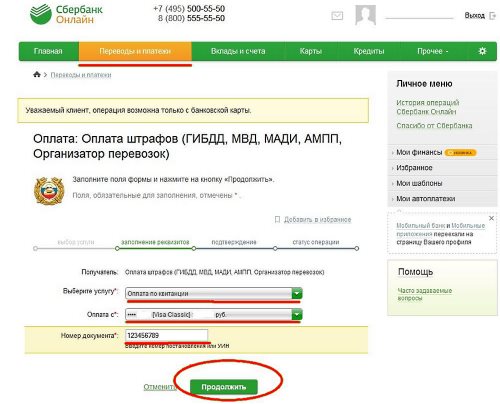Click the green arrow of Оплата по квитанции
500x404 pixels.
tap(297, 293)
